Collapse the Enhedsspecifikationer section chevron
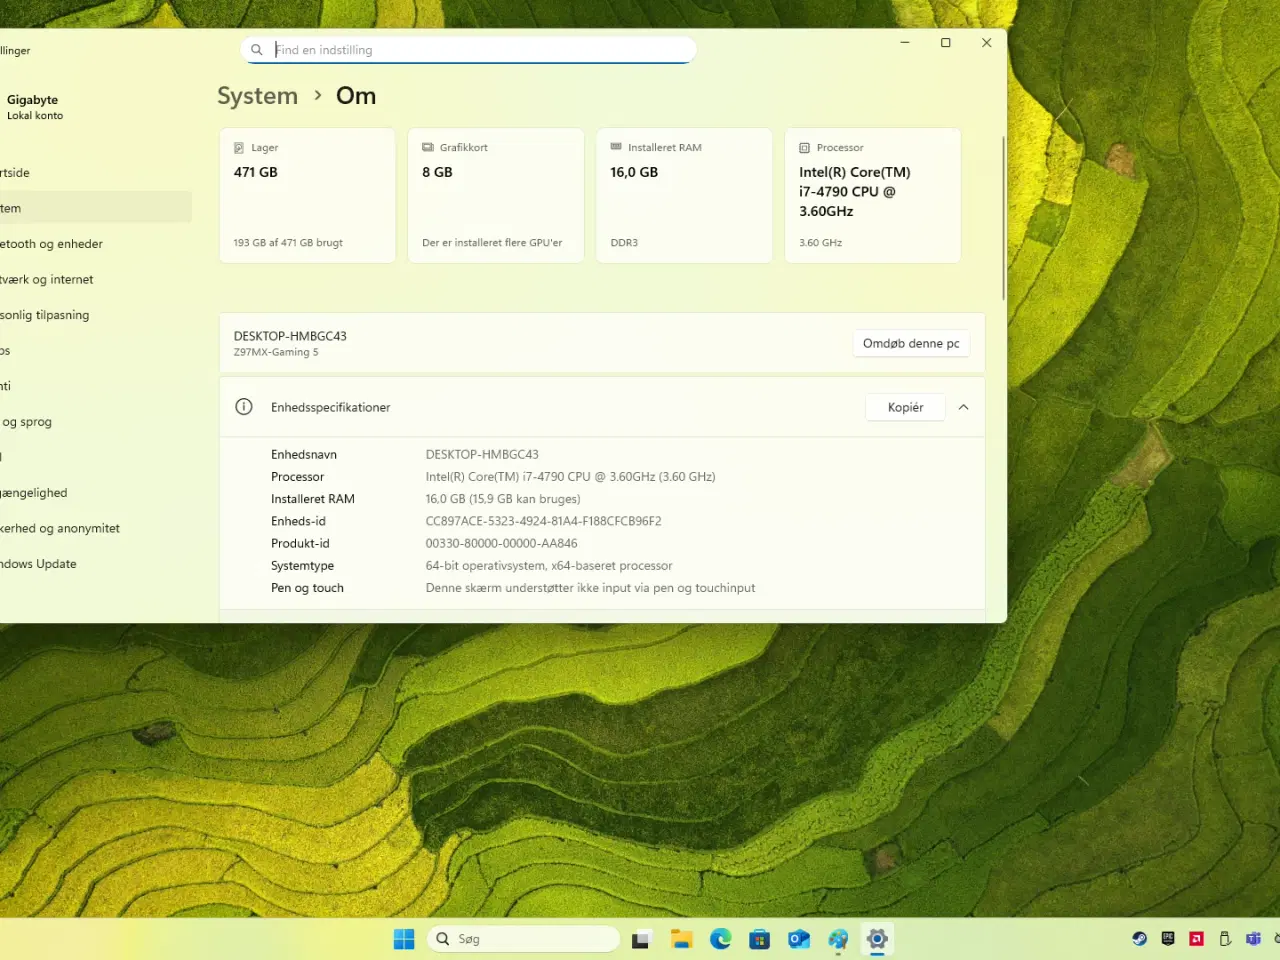 pos(963,407)
